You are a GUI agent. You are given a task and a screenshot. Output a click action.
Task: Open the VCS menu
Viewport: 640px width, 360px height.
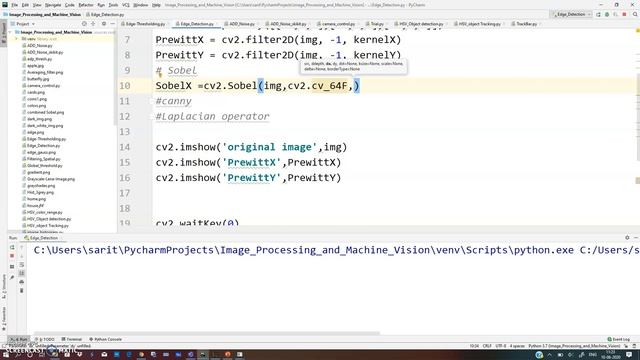[126, 5]
